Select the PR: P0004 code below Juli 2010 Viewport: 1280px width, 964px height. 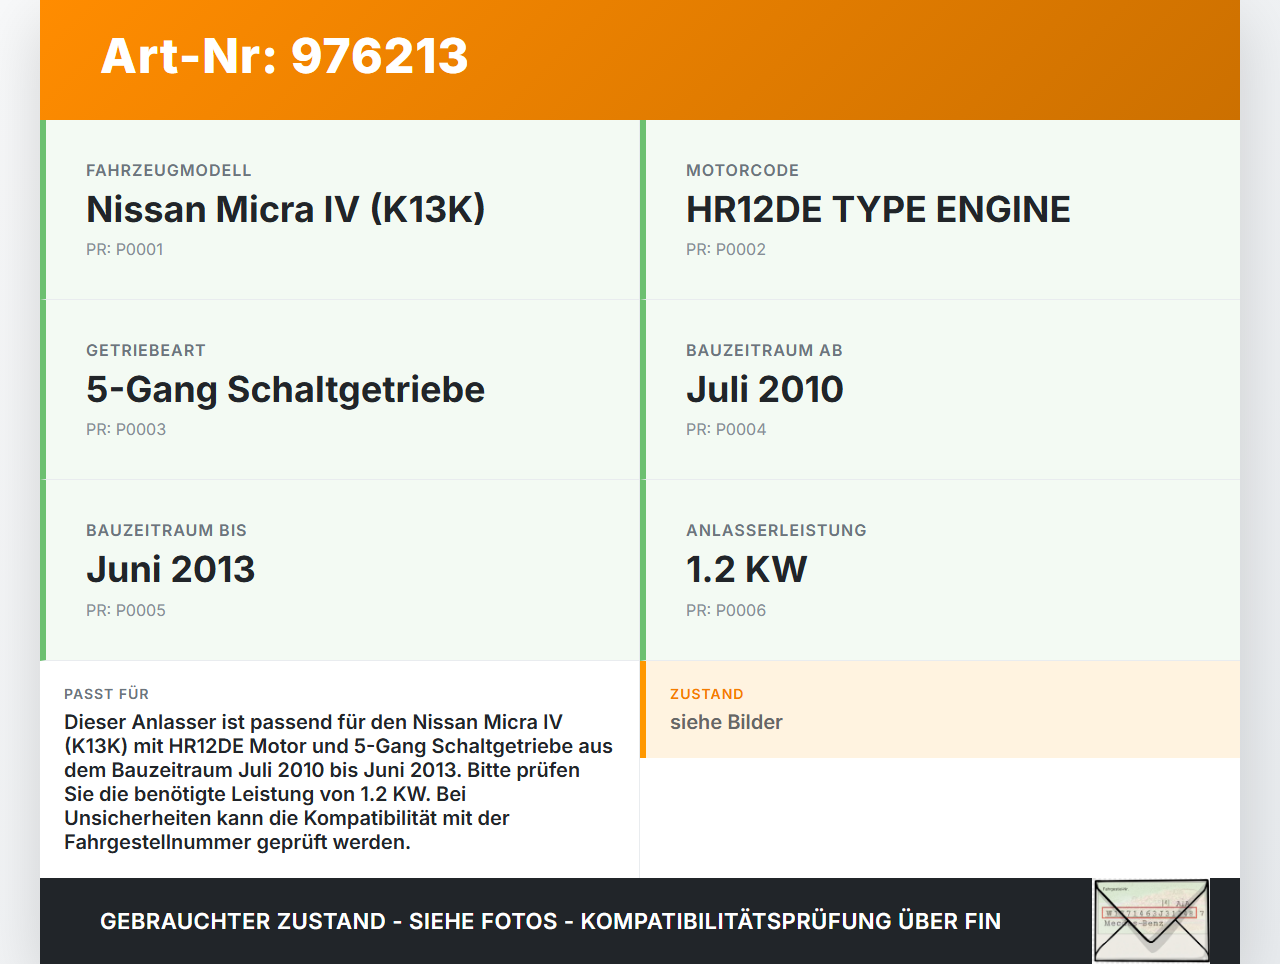[725, 428]
